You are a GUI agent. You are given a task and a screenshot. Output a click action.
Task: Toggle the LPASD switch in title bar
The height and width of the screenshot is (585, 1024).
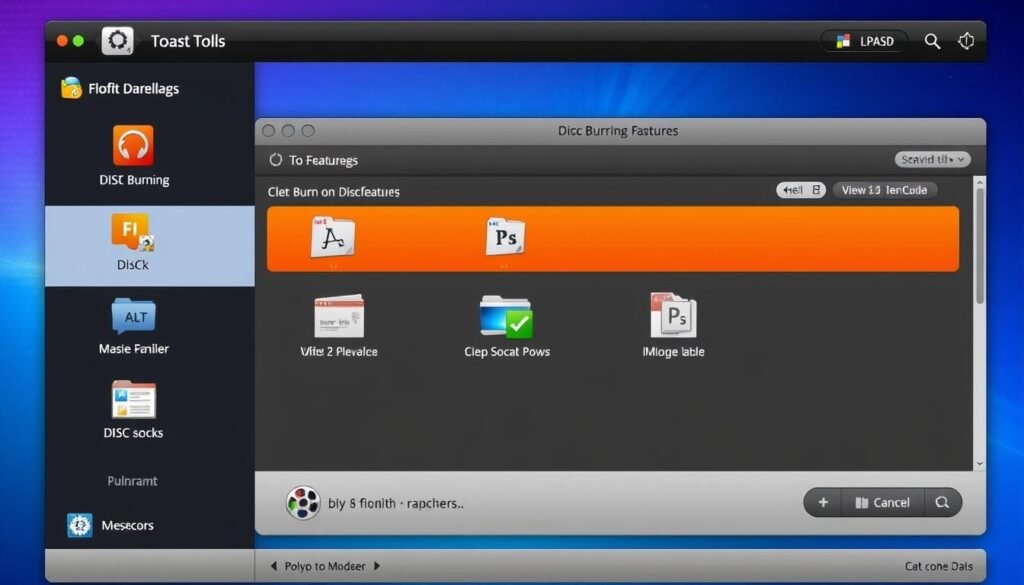pyautogui.click(x=864, y=41)
